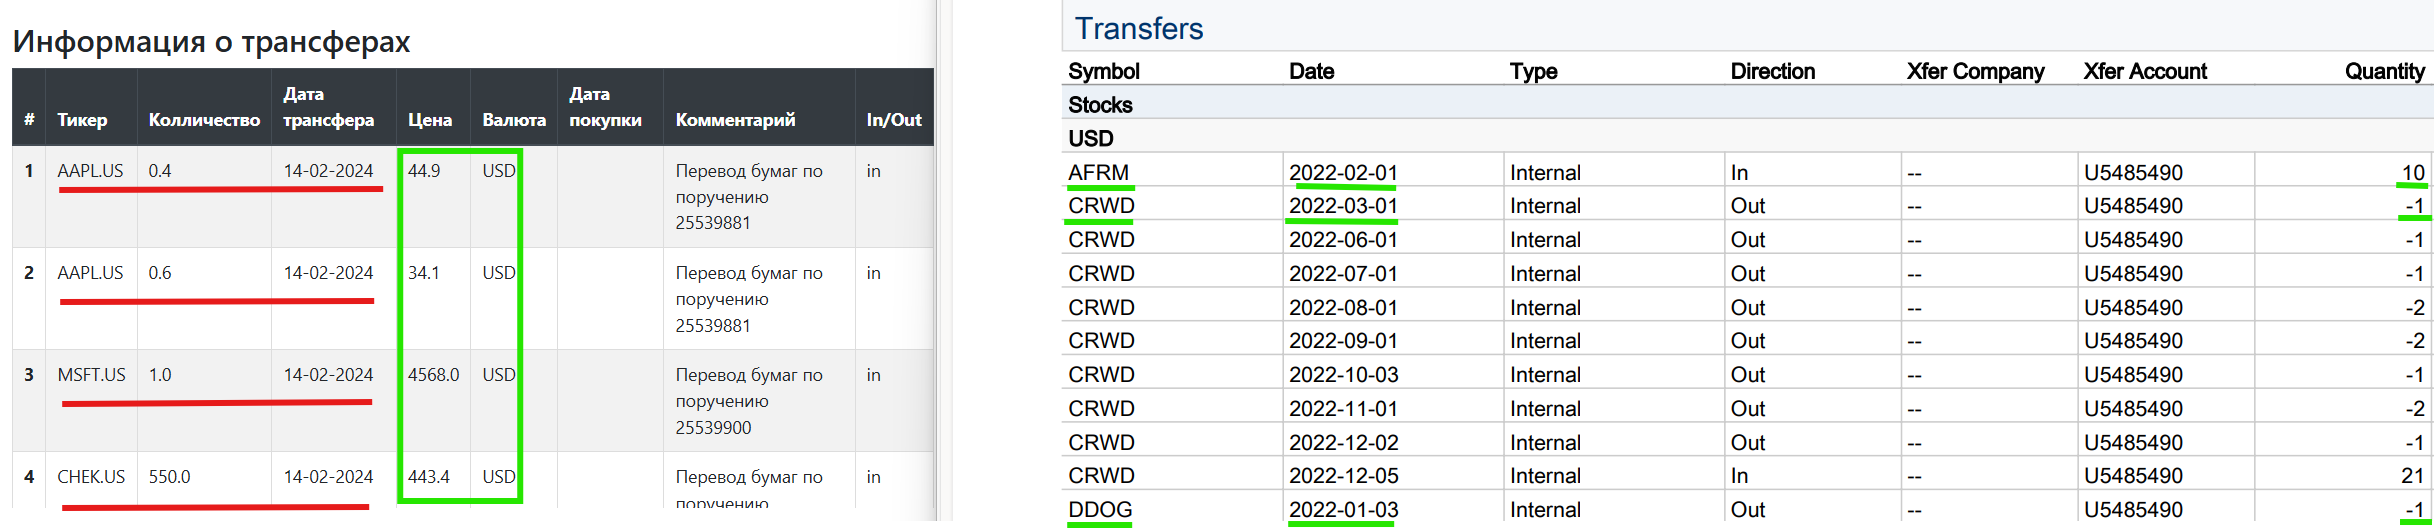Open the Transfers section heading

tap(1139, 28)
